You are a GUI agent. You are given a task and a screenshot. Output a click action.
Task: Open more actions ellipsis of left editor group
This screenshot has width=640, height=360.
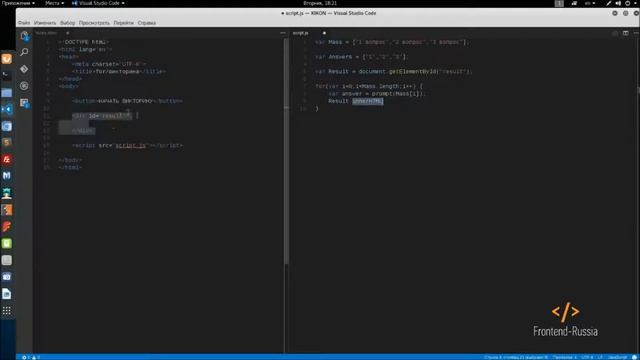coord(282,33)
